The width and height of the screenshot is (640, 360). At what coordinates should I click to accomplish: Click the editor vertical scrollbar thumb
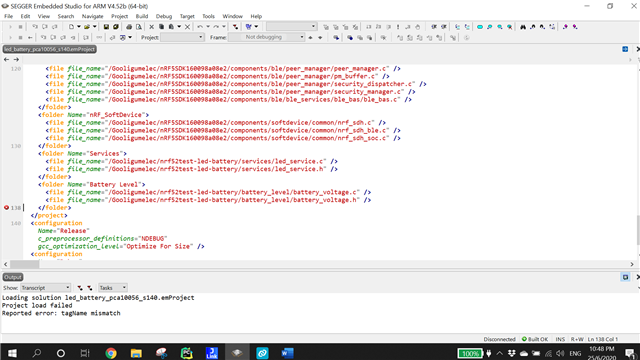638,229
